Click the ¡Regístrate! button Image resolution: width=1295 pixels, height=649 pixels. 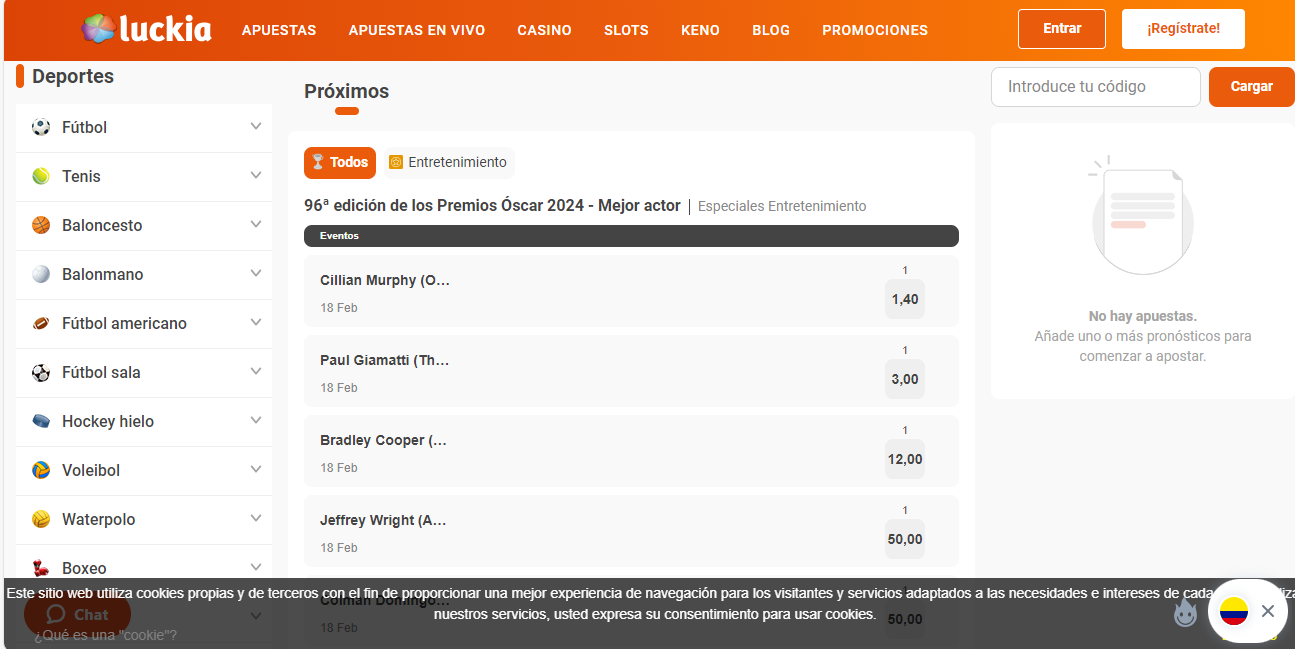(x=1183, y=29)
